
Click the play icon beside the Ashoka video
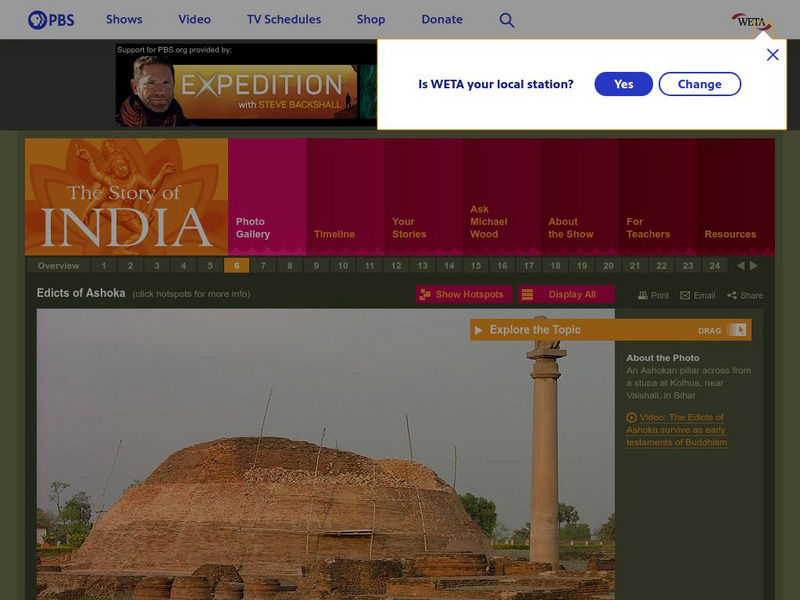632,418
